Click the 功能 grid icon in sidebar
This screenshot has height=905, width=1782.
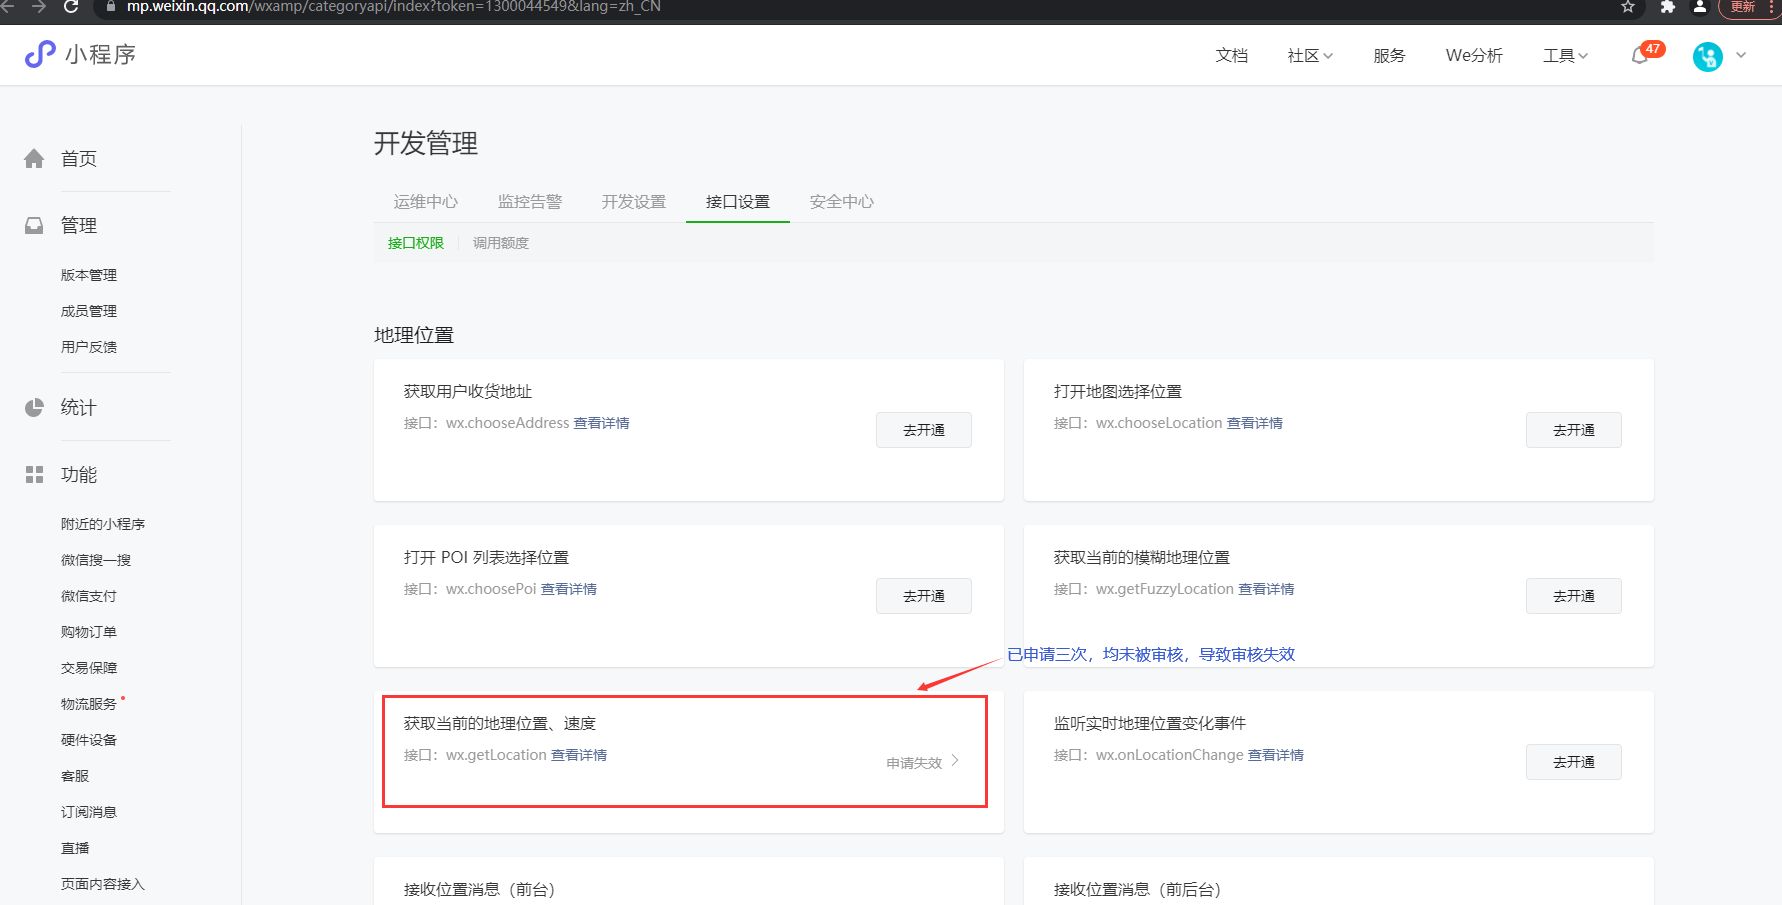[x=34, y=474]
